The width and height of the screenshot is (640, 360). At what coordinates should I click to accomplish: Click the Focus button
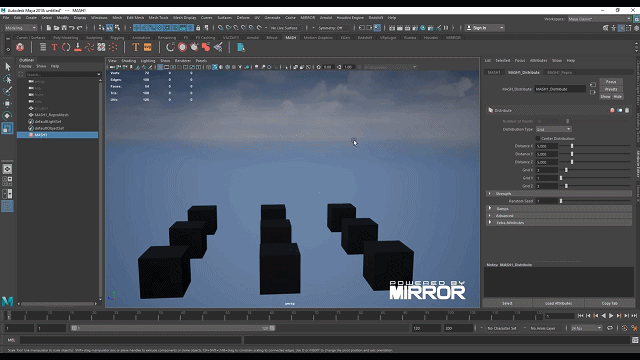pyautogui.click(x=611, y=82)
